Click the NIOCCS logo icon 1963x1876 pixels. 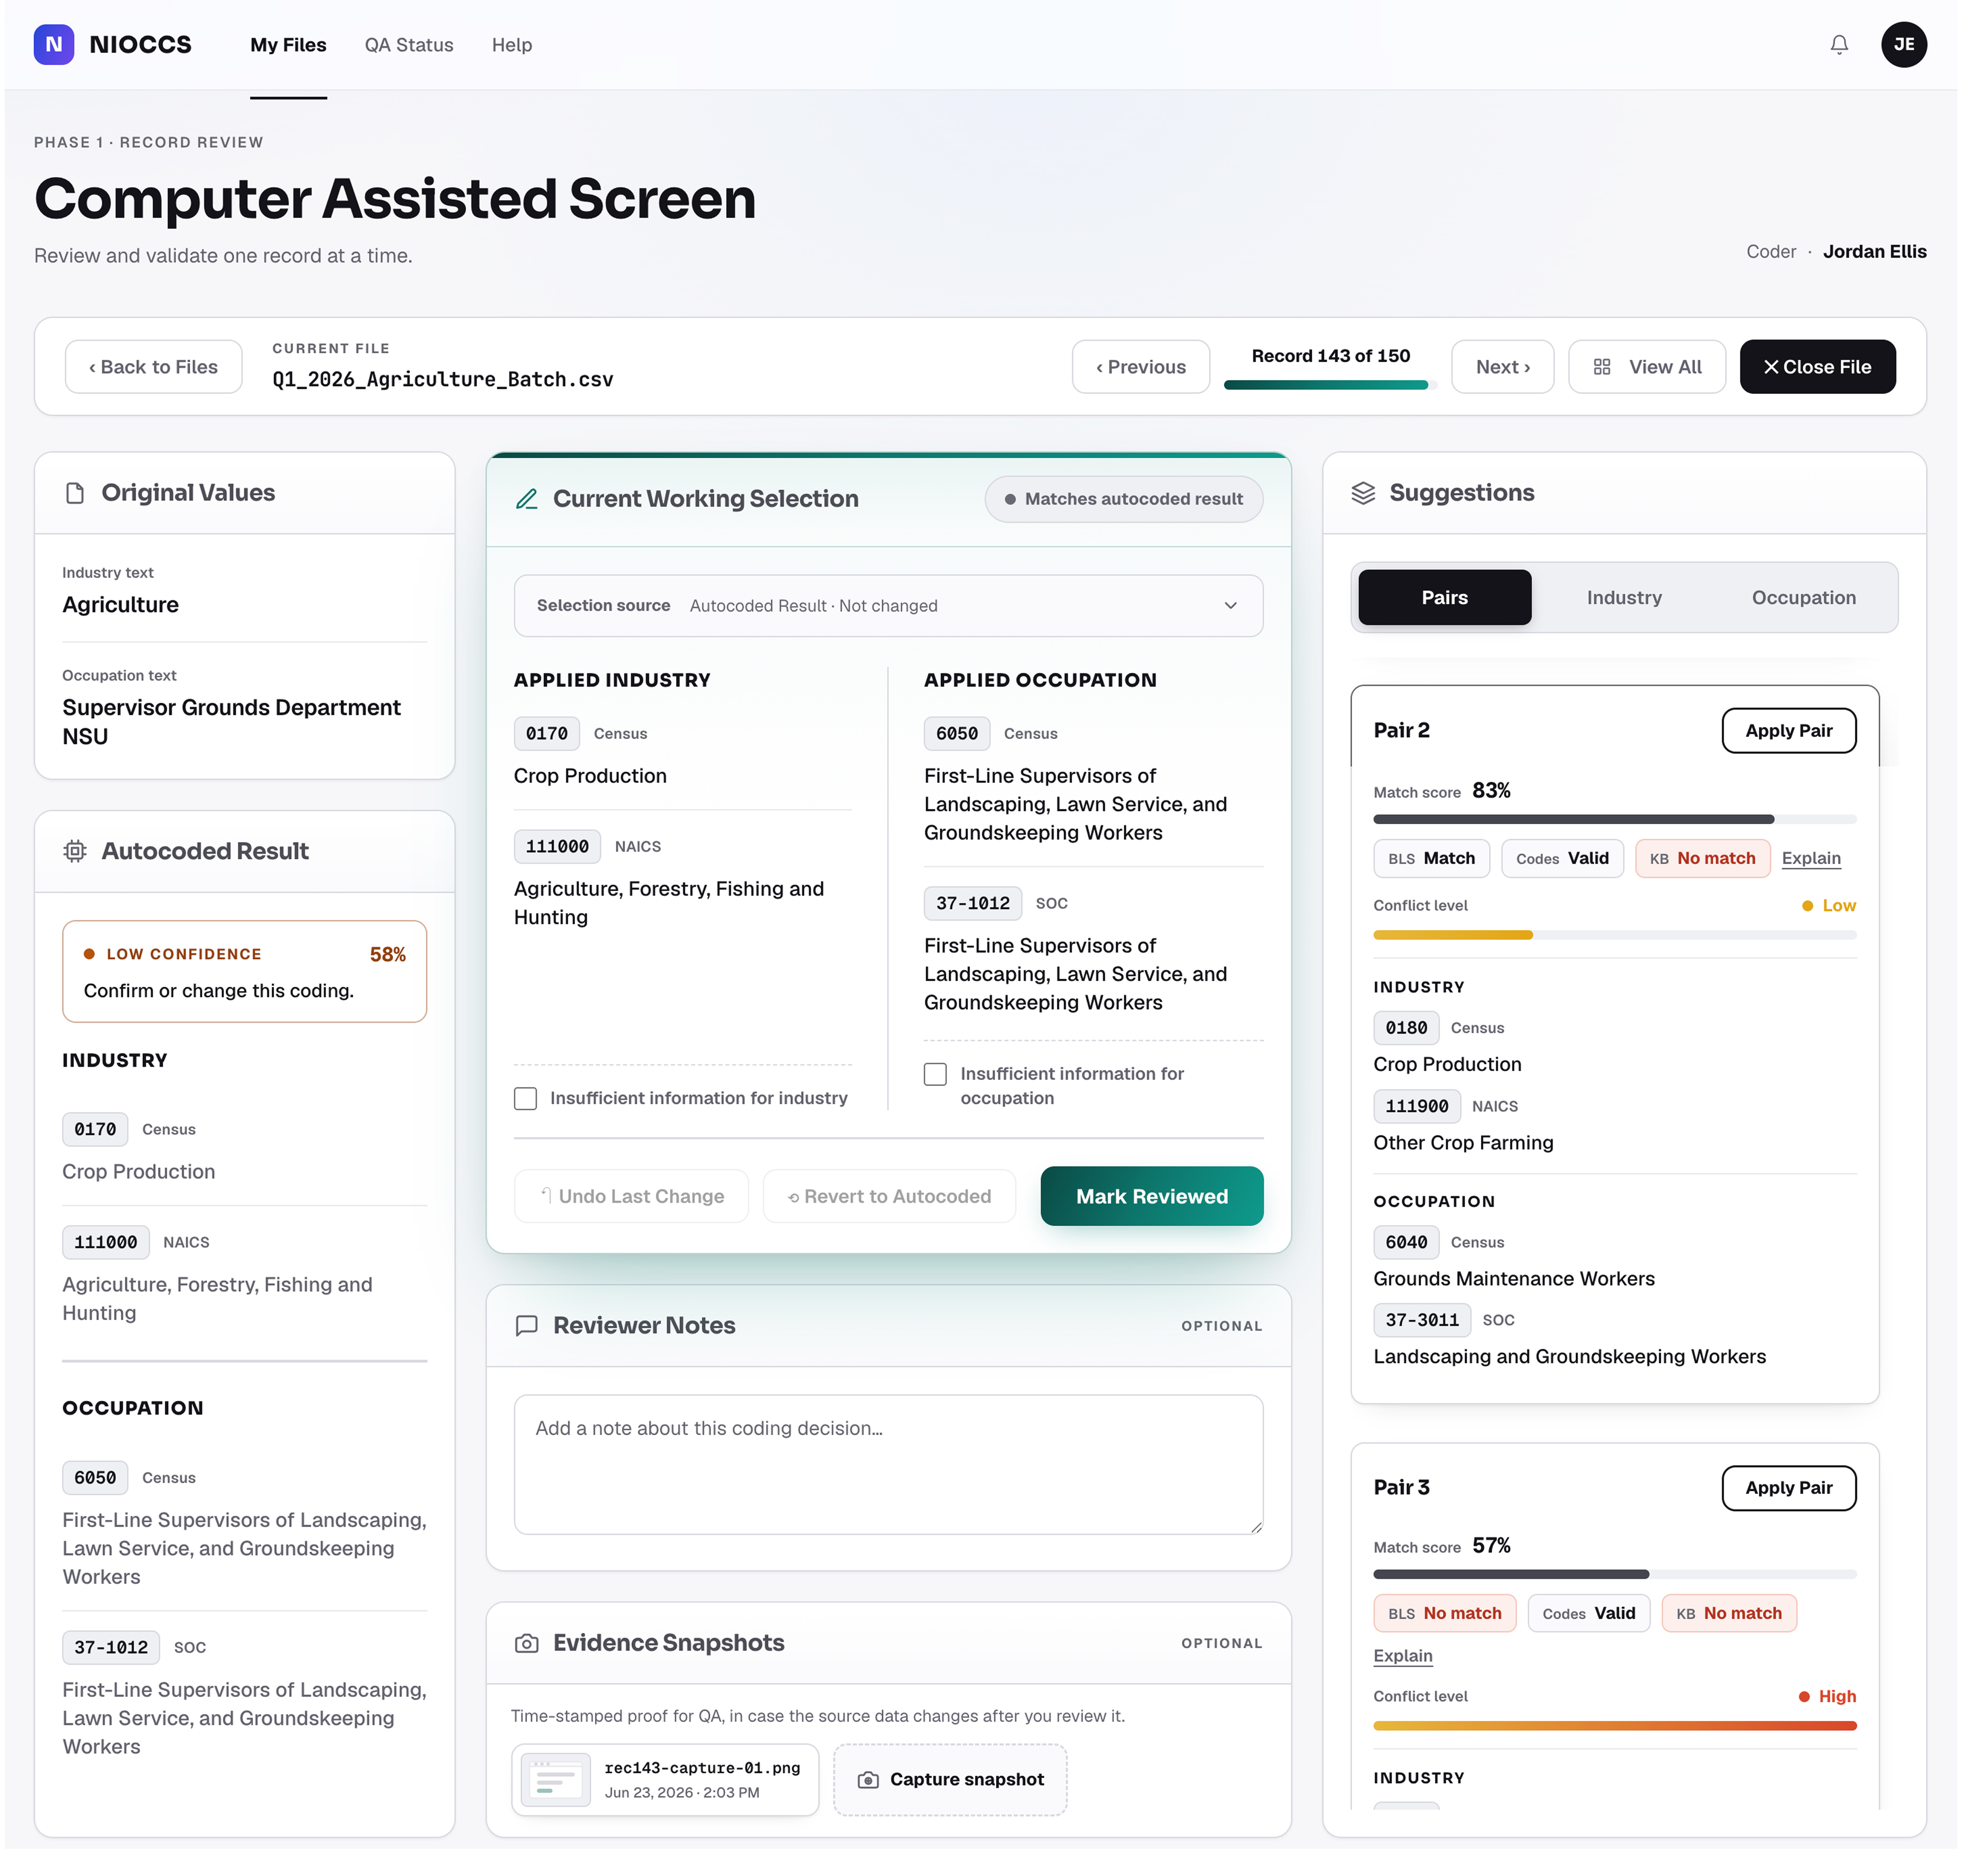pyautogui.click(x=54, y=45)
